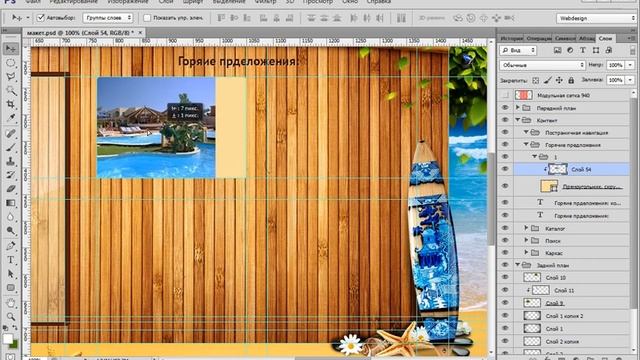Screen dimensions: 640x360
Task: Filter layers by smart object type
Action: [609, 50]
